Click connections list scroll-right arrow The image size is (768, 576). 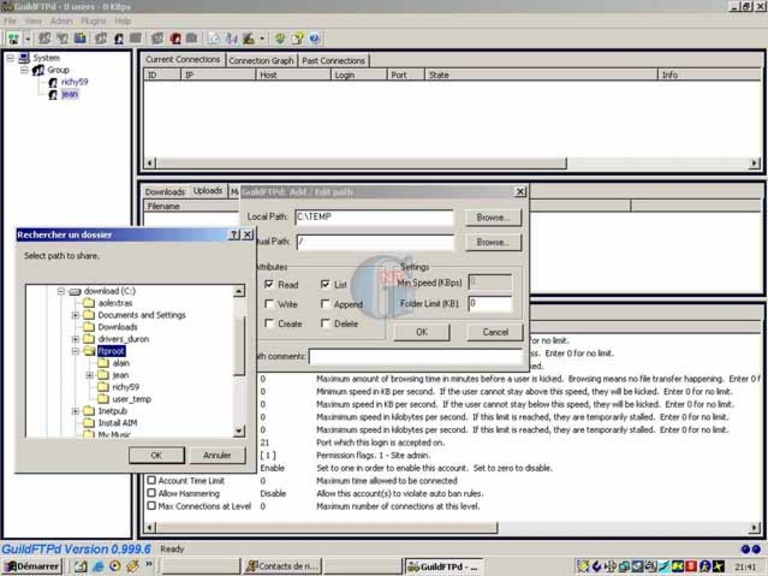(755, 163)
